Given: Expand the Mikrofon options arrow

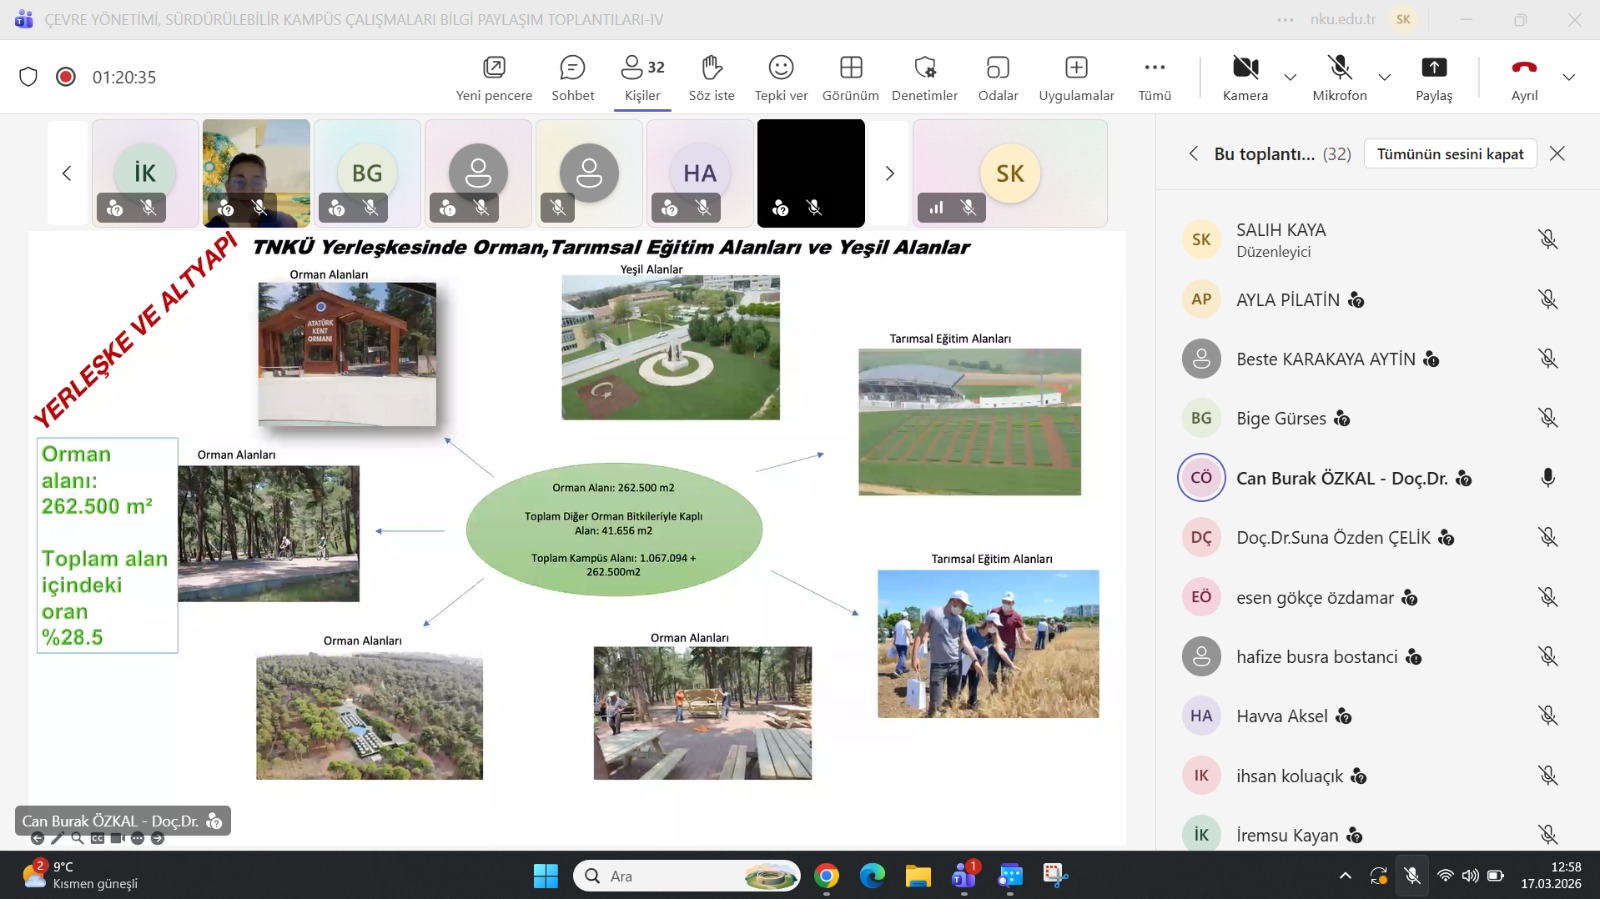Looking at the screenshot, I should [x=1384, y=77].
